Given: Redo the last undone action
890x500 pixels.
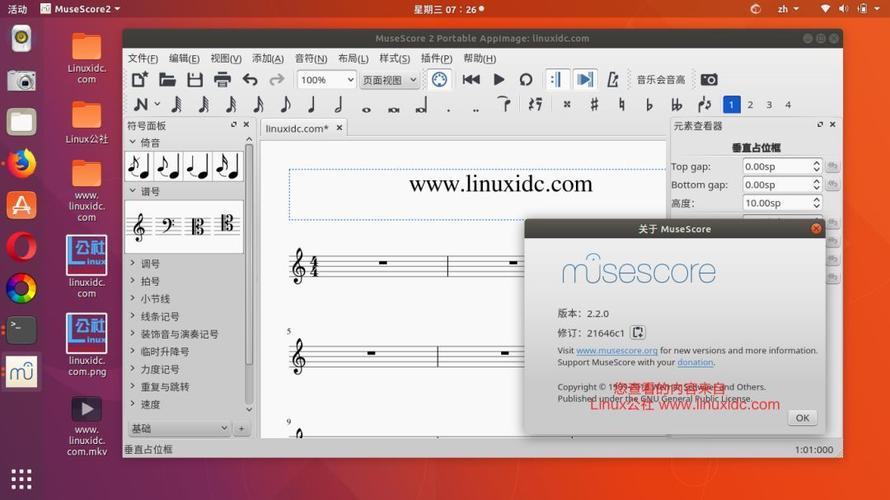Looking at the screenshot, I should (x=276, y=79).
